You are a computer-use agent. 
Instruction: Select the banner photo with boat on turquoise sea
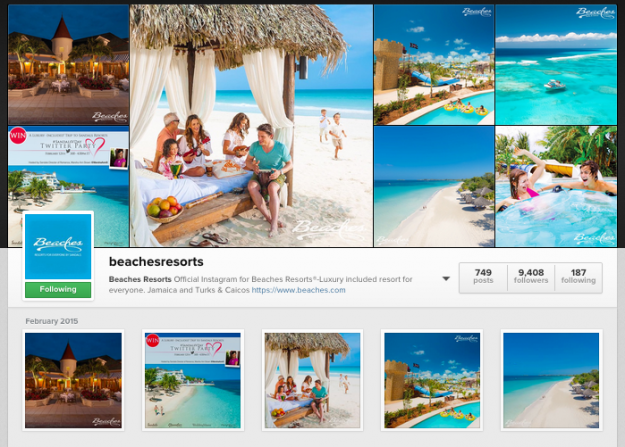556,65
